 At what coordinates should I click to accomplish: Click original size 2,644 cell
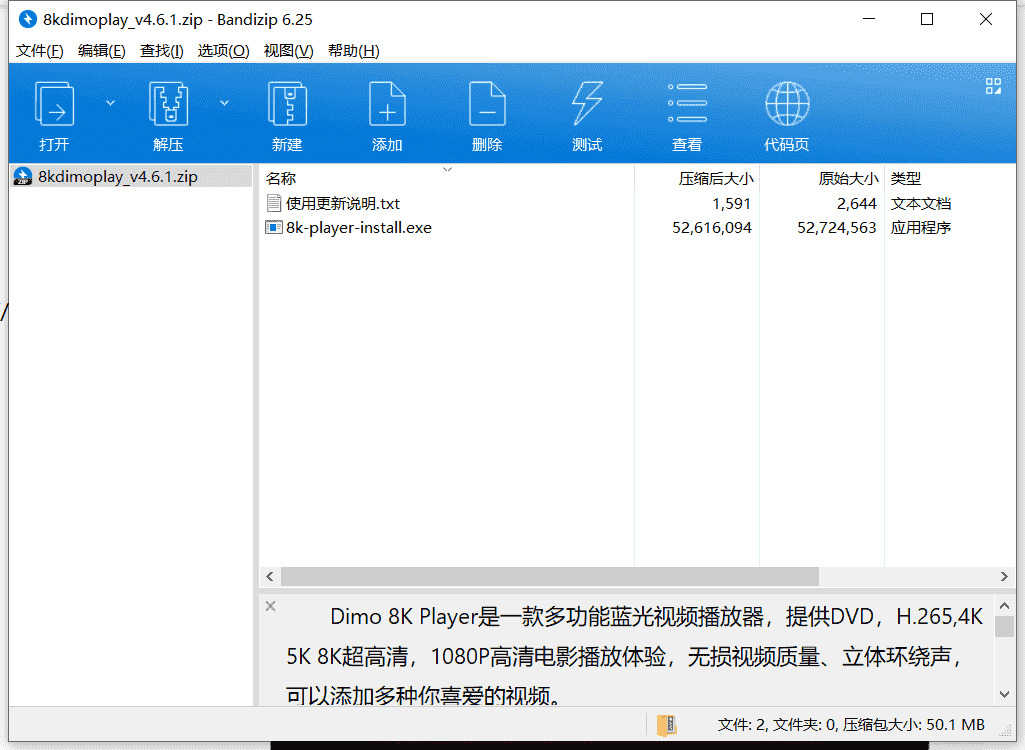pos(856,204)
